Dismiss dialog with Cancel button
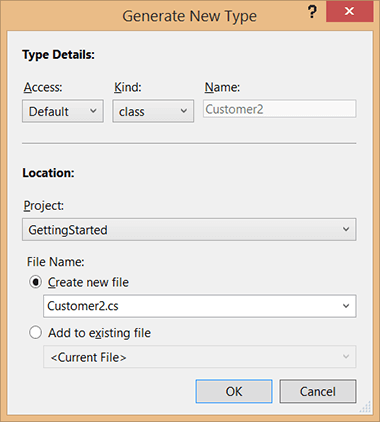 pyautogui.click(x=318, y=391)
